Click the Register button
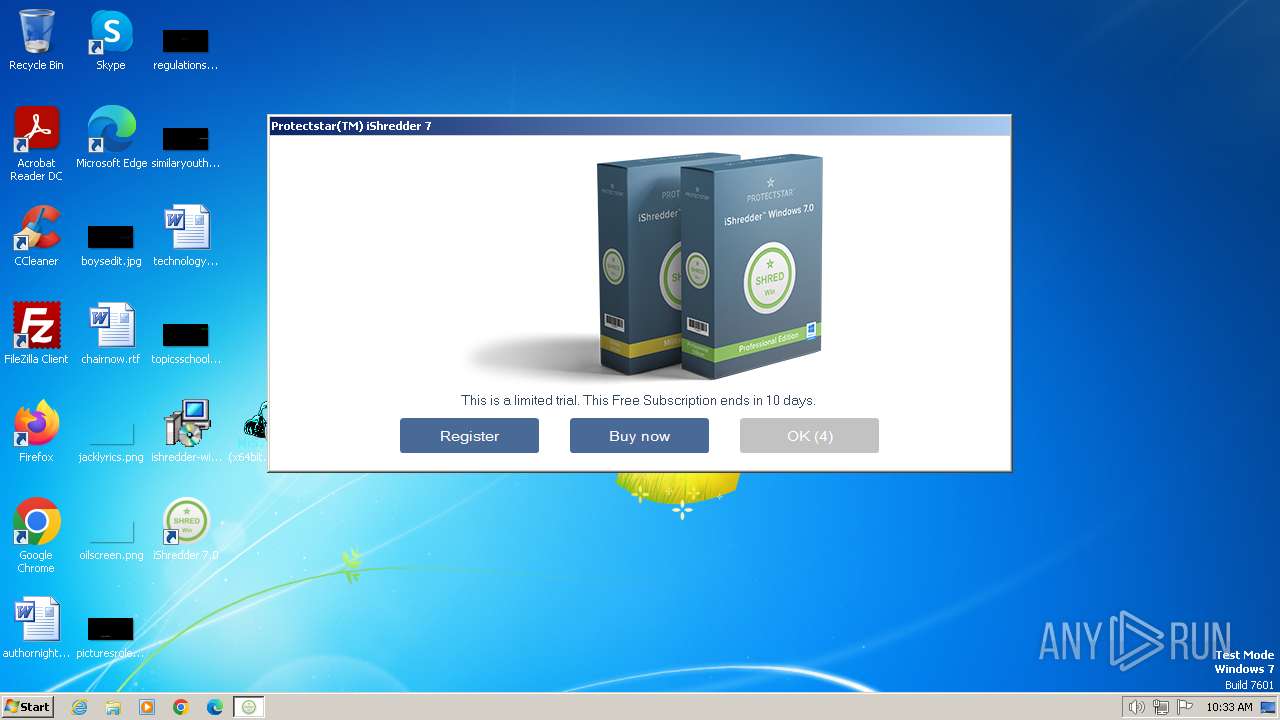The width and height of the screenshot is (1280, 720). [x=469, y=436]
